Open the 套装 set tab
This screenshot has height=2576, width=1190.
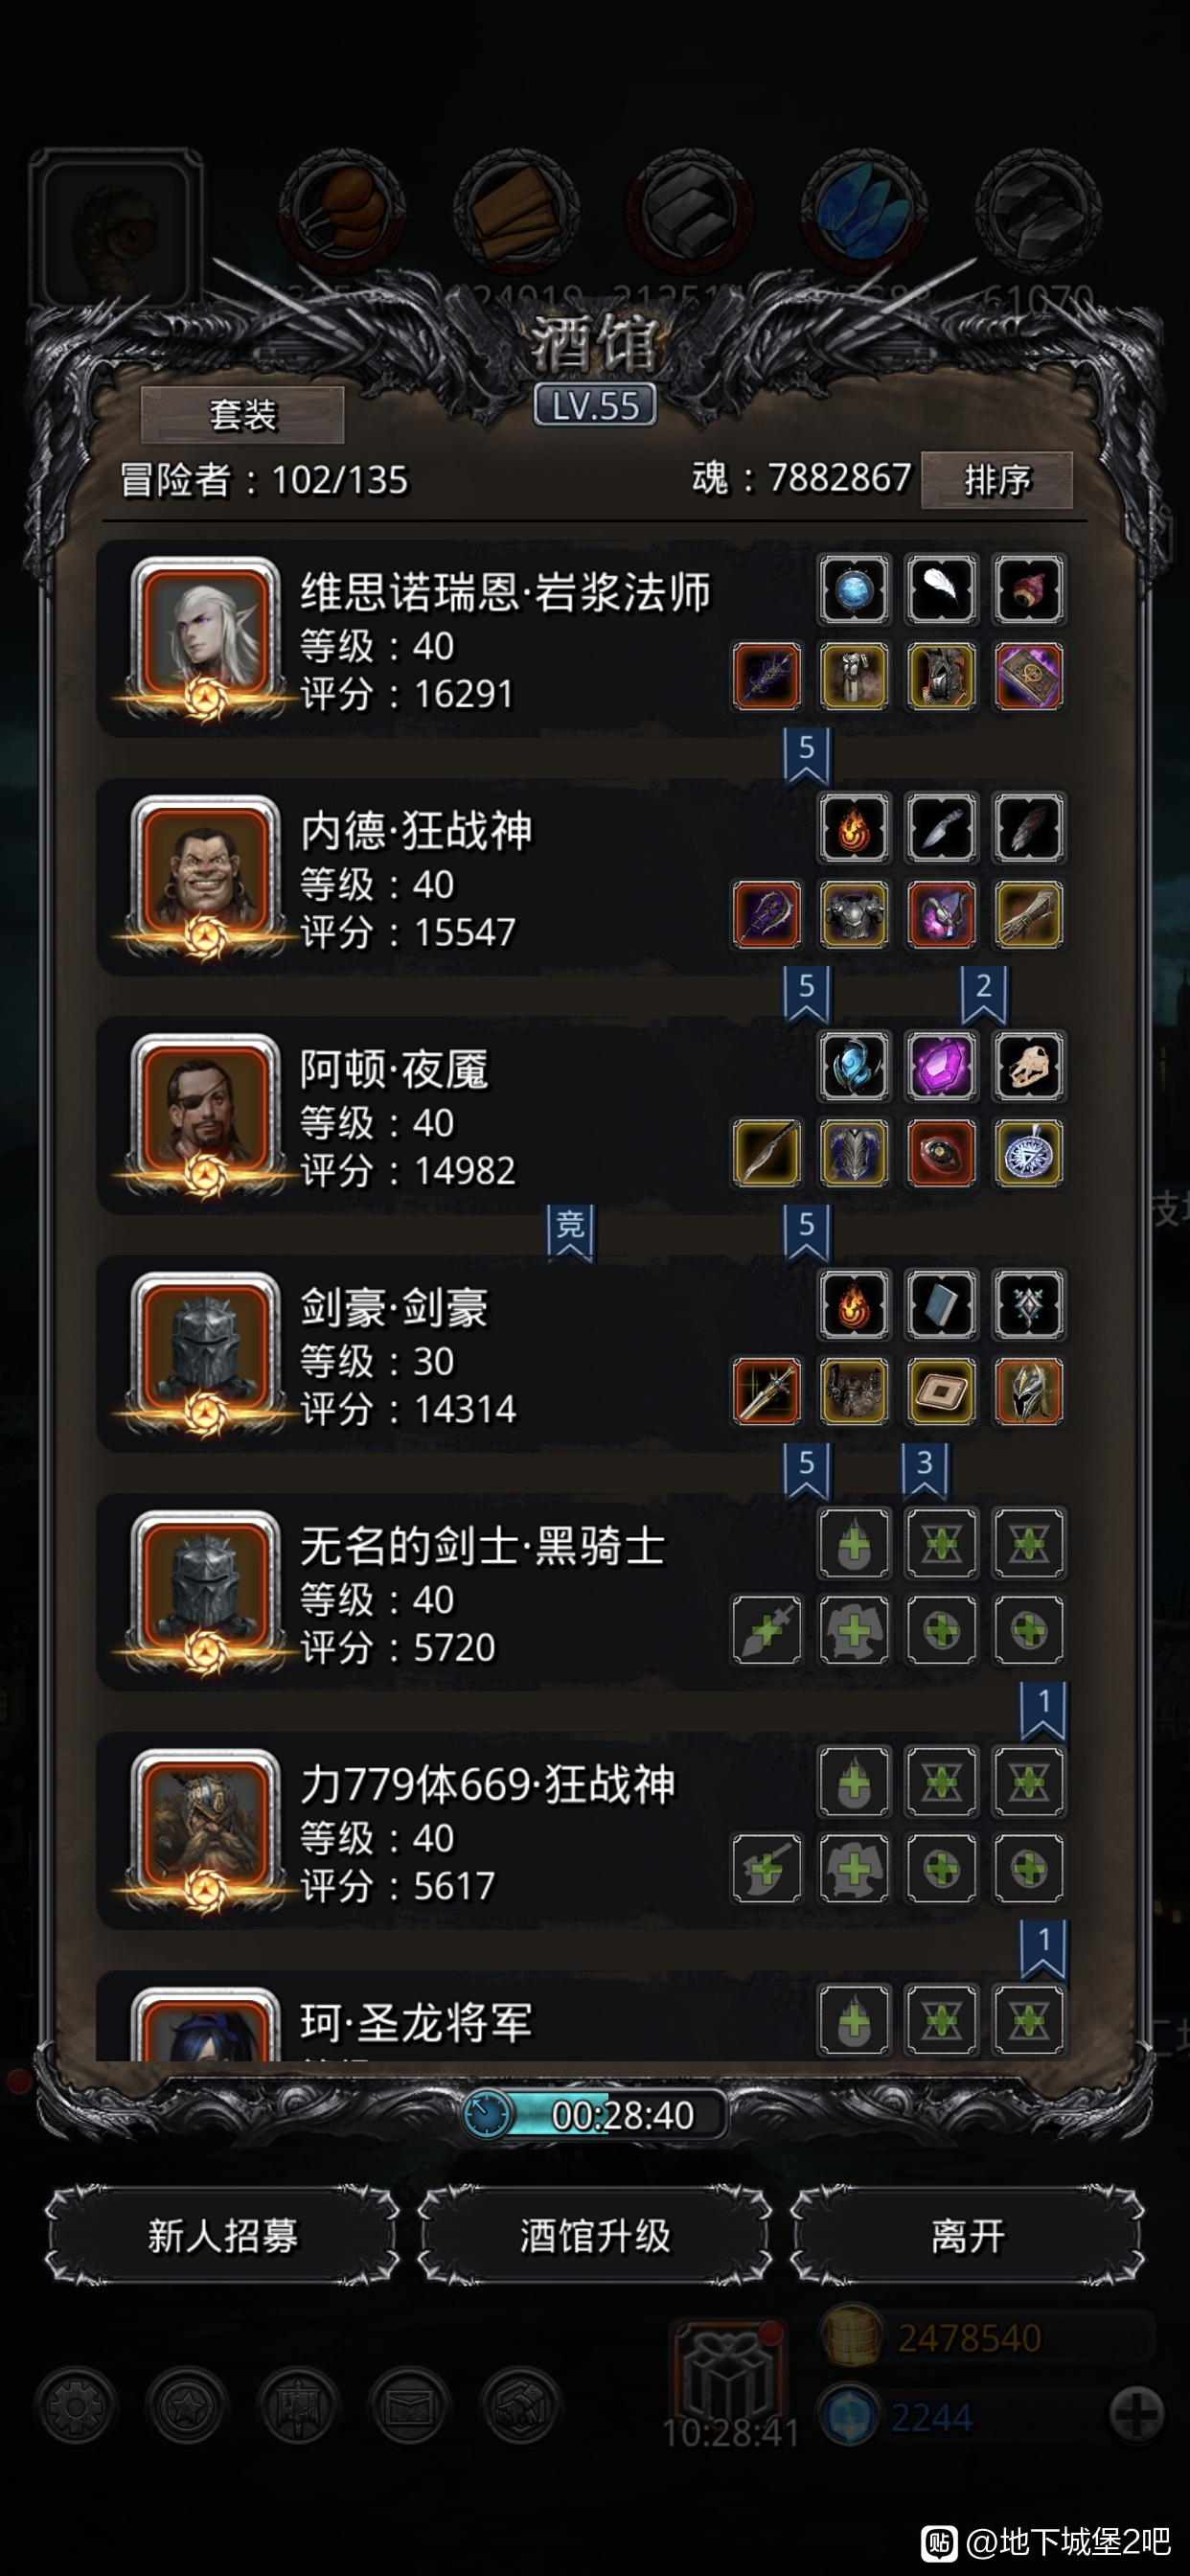coord(243,414)
